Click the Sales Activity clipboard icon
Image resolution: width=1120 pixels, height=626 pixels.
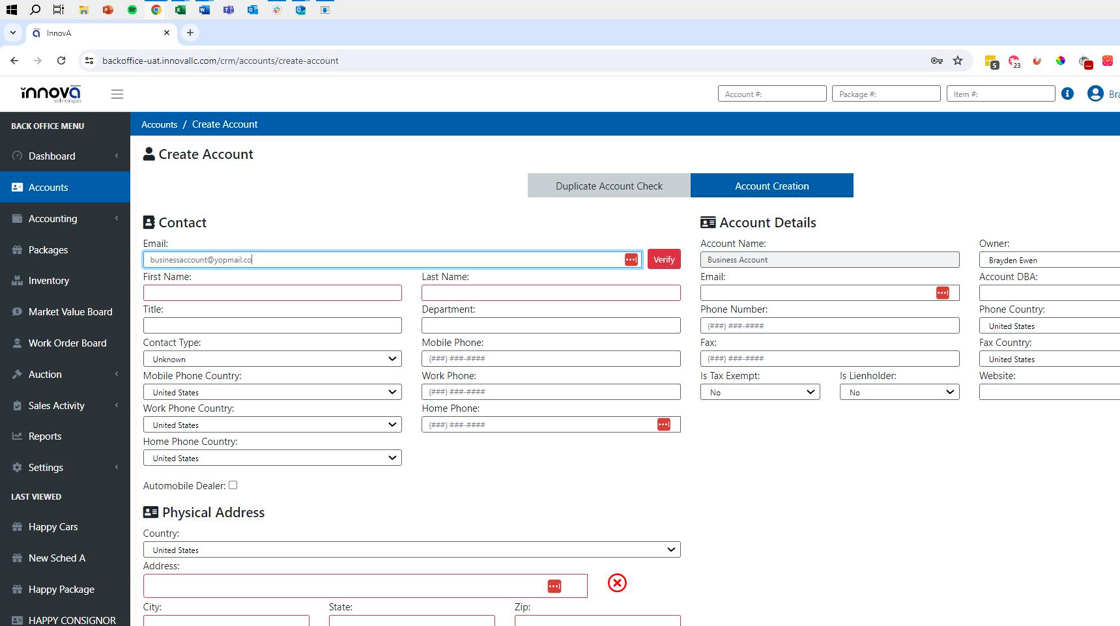click(x=17, y=405)
